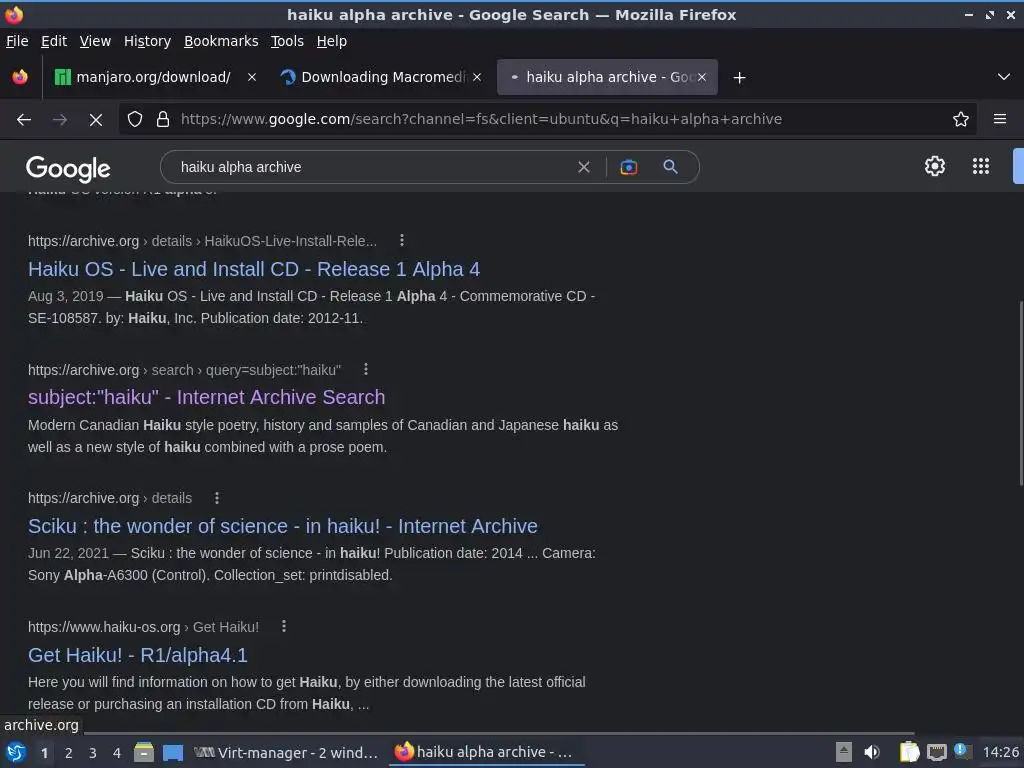This screenshot has width=1024, height=768.
Task: Open the History menu
Action: click(148, 41)
